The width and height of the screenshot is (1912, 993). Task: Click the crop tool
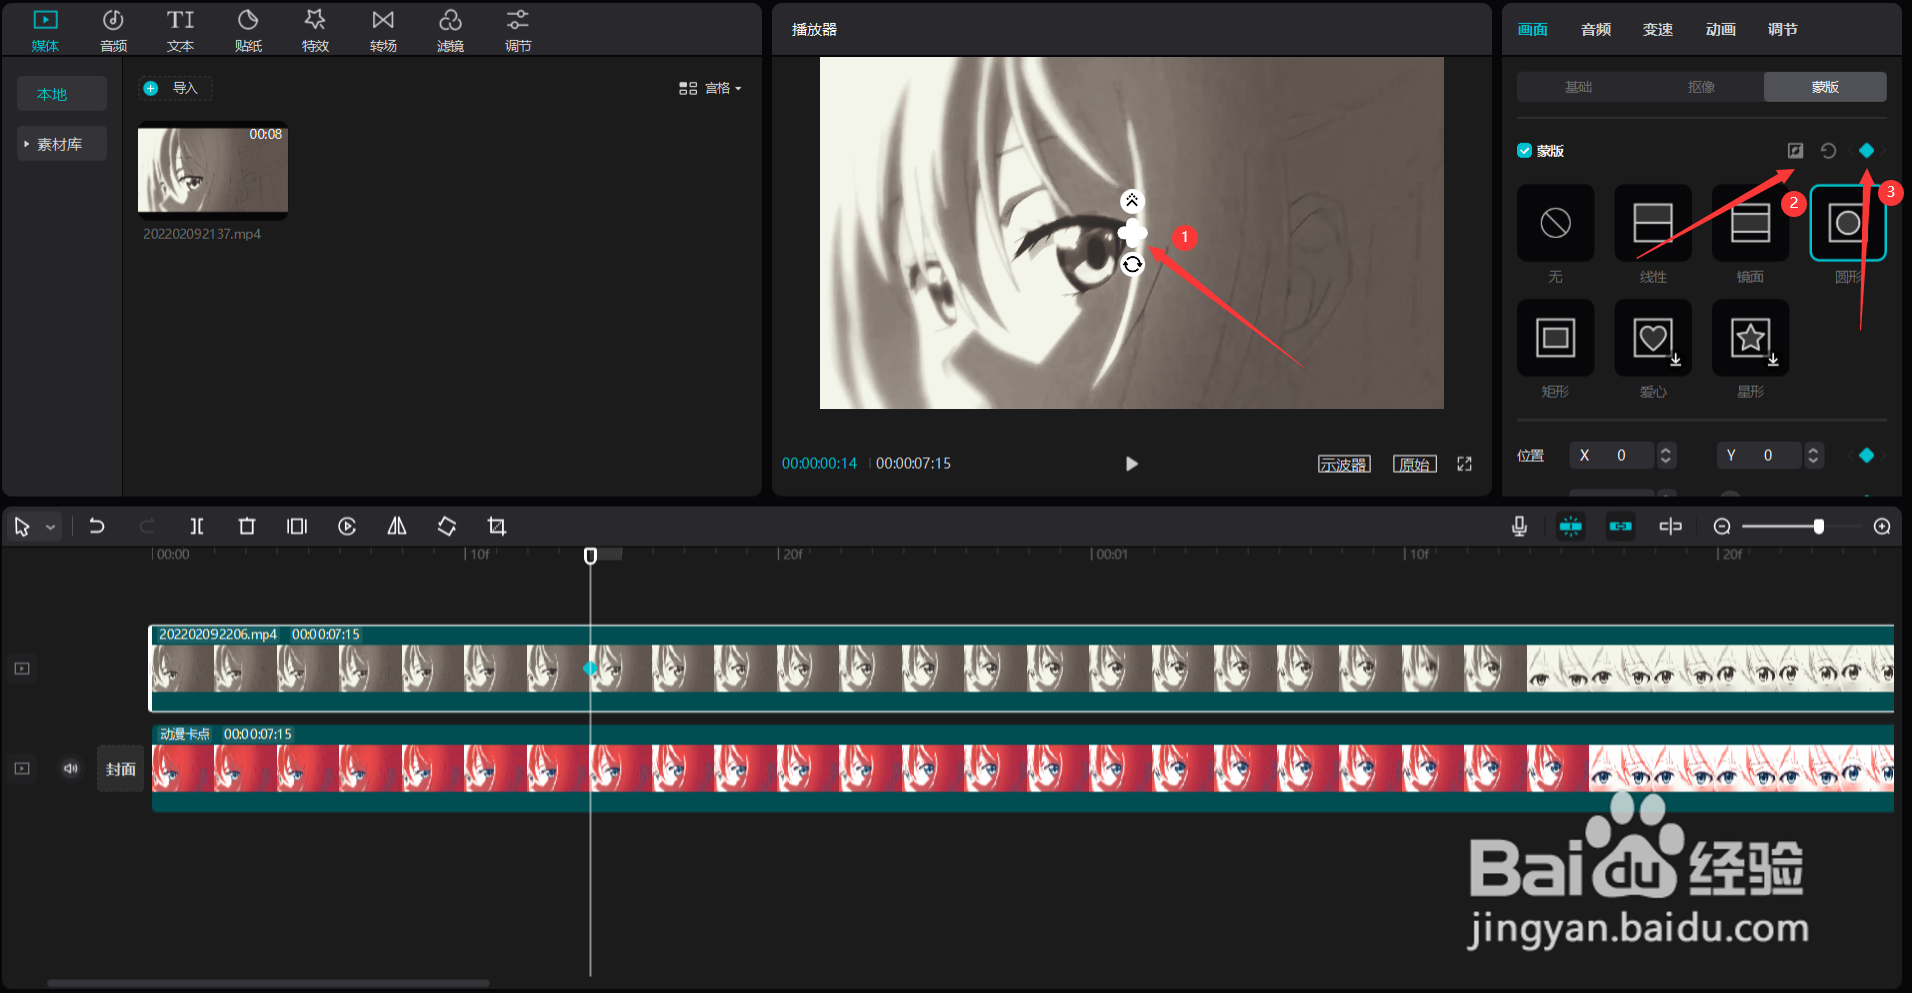click(x=497, y=526)
